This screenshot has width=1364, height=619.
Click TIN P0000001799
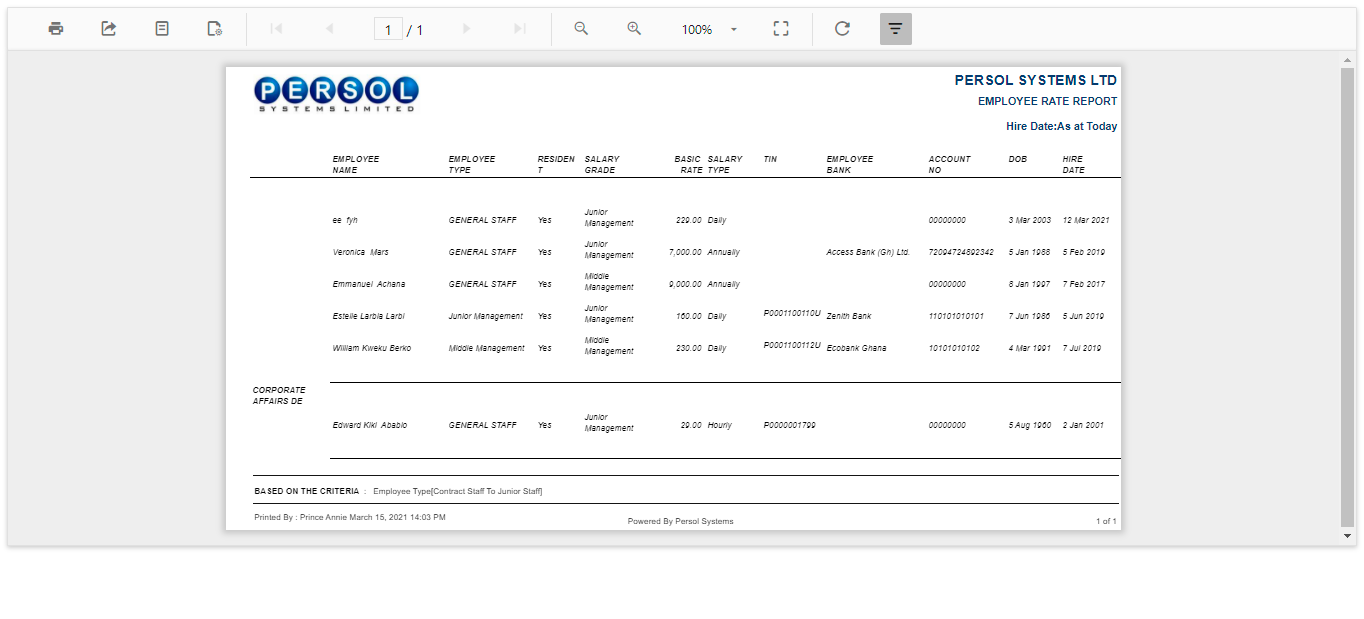point(789,425)
